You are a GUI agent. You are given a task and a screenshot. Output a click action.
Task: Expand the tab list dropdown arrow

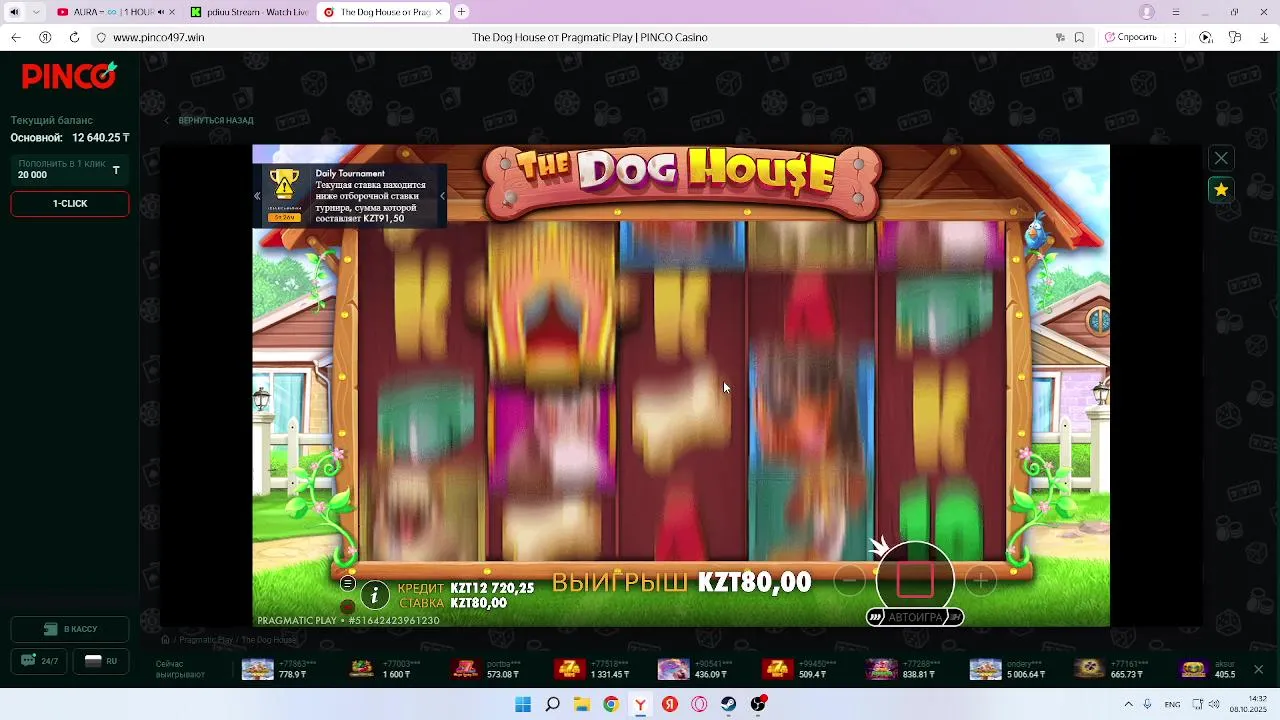click(x=36, y=12)
